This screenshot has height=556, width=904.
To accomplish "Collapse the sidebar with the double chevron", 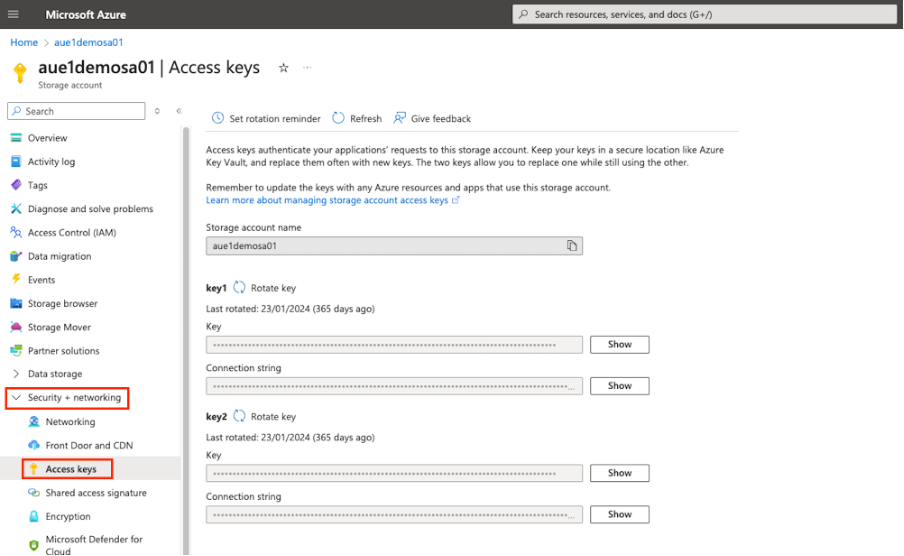I will coord(179,111).
